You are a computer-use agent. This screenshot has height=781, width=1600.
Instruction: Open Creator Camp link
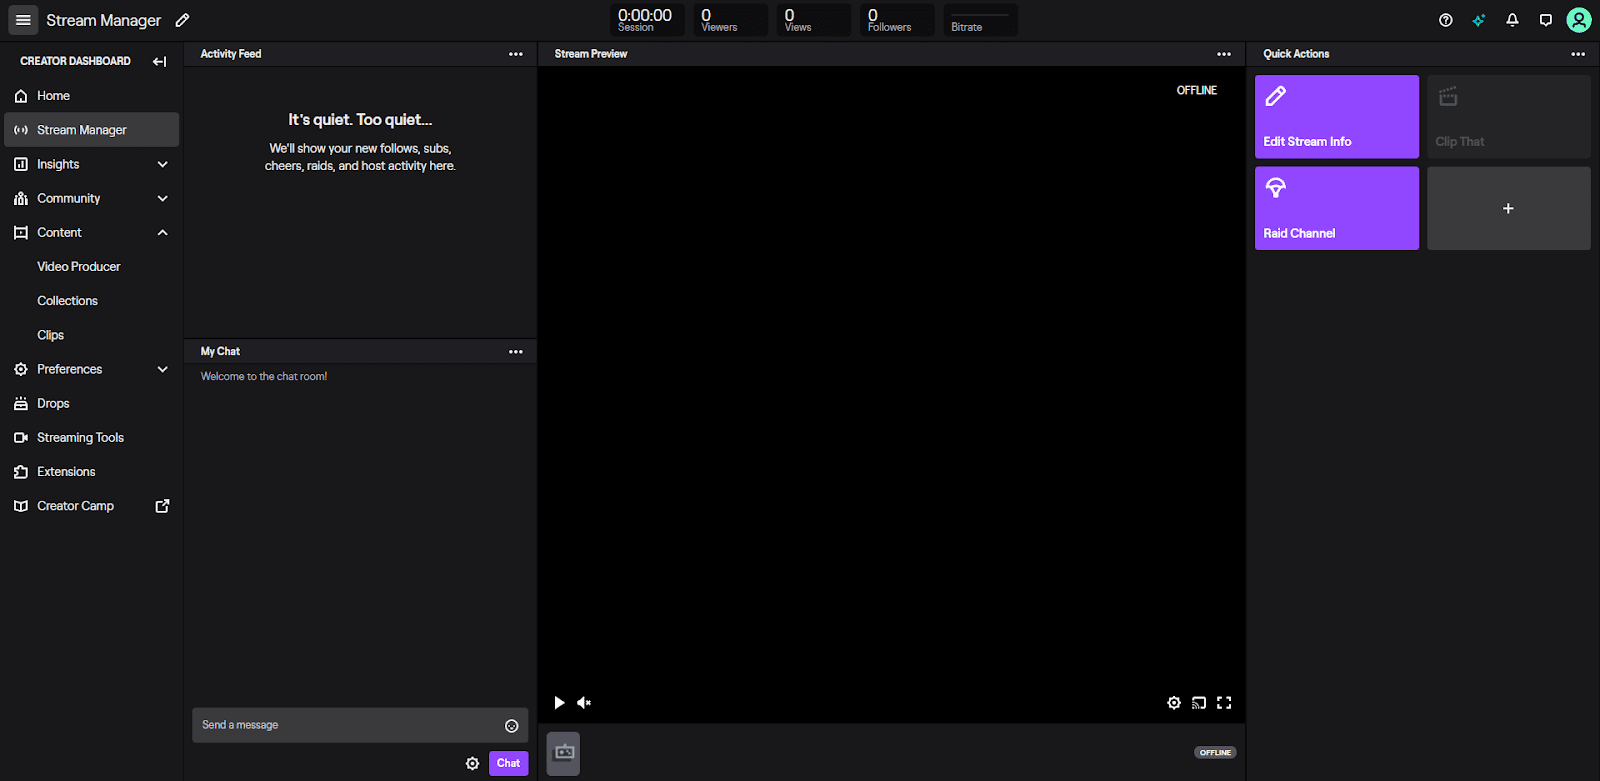point(75,506)
